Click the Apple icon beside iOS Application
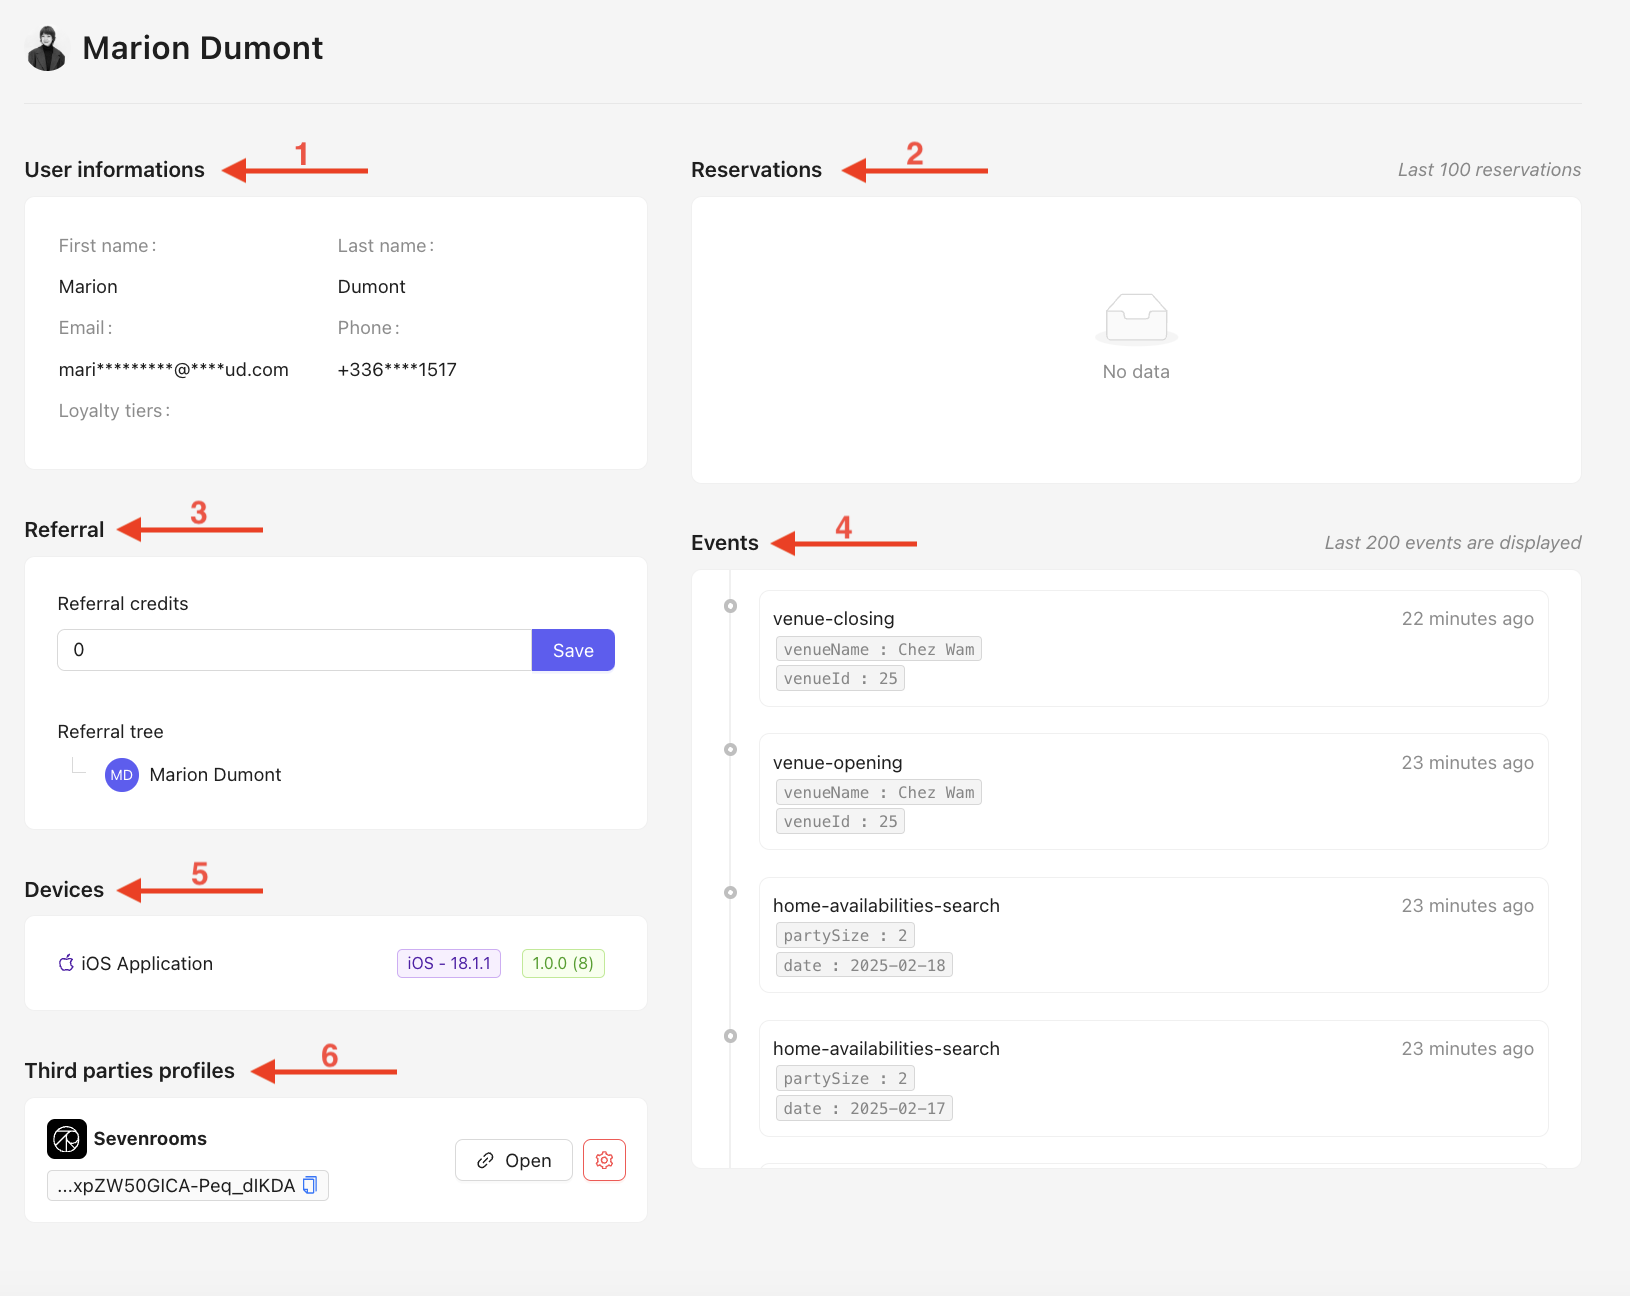The height and width of the screenshot is (1296, 1630). [x=66, y=963]
